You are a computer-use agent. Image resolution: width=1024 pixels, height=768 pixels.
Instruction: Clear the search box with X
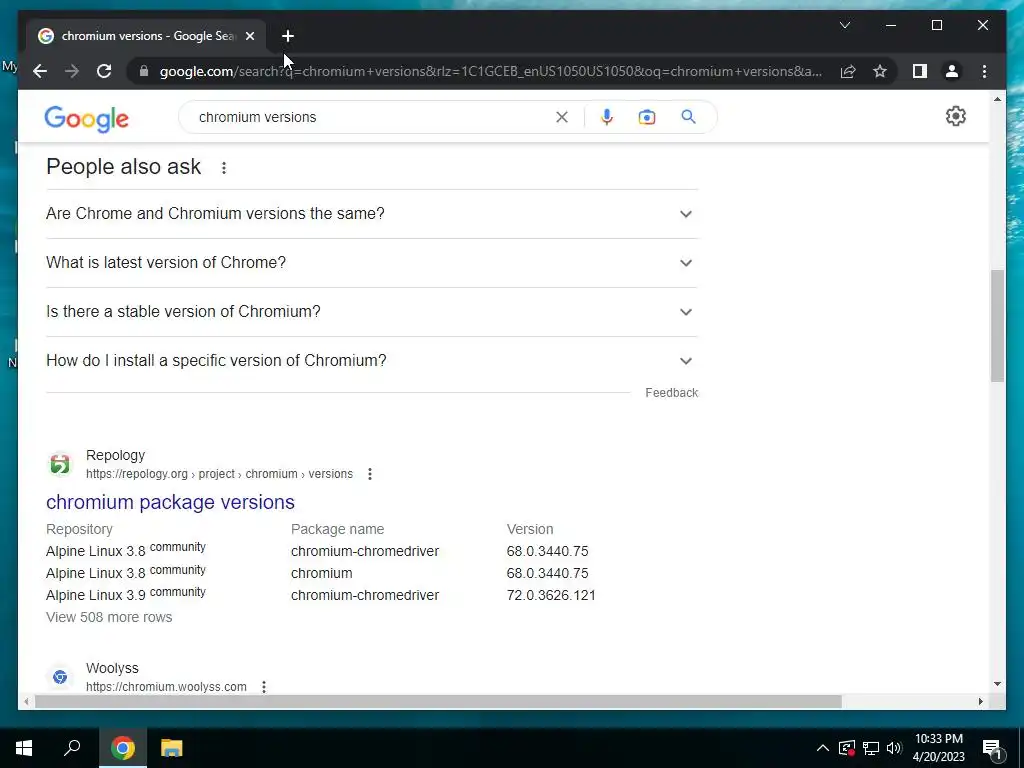tap(562, 117)
